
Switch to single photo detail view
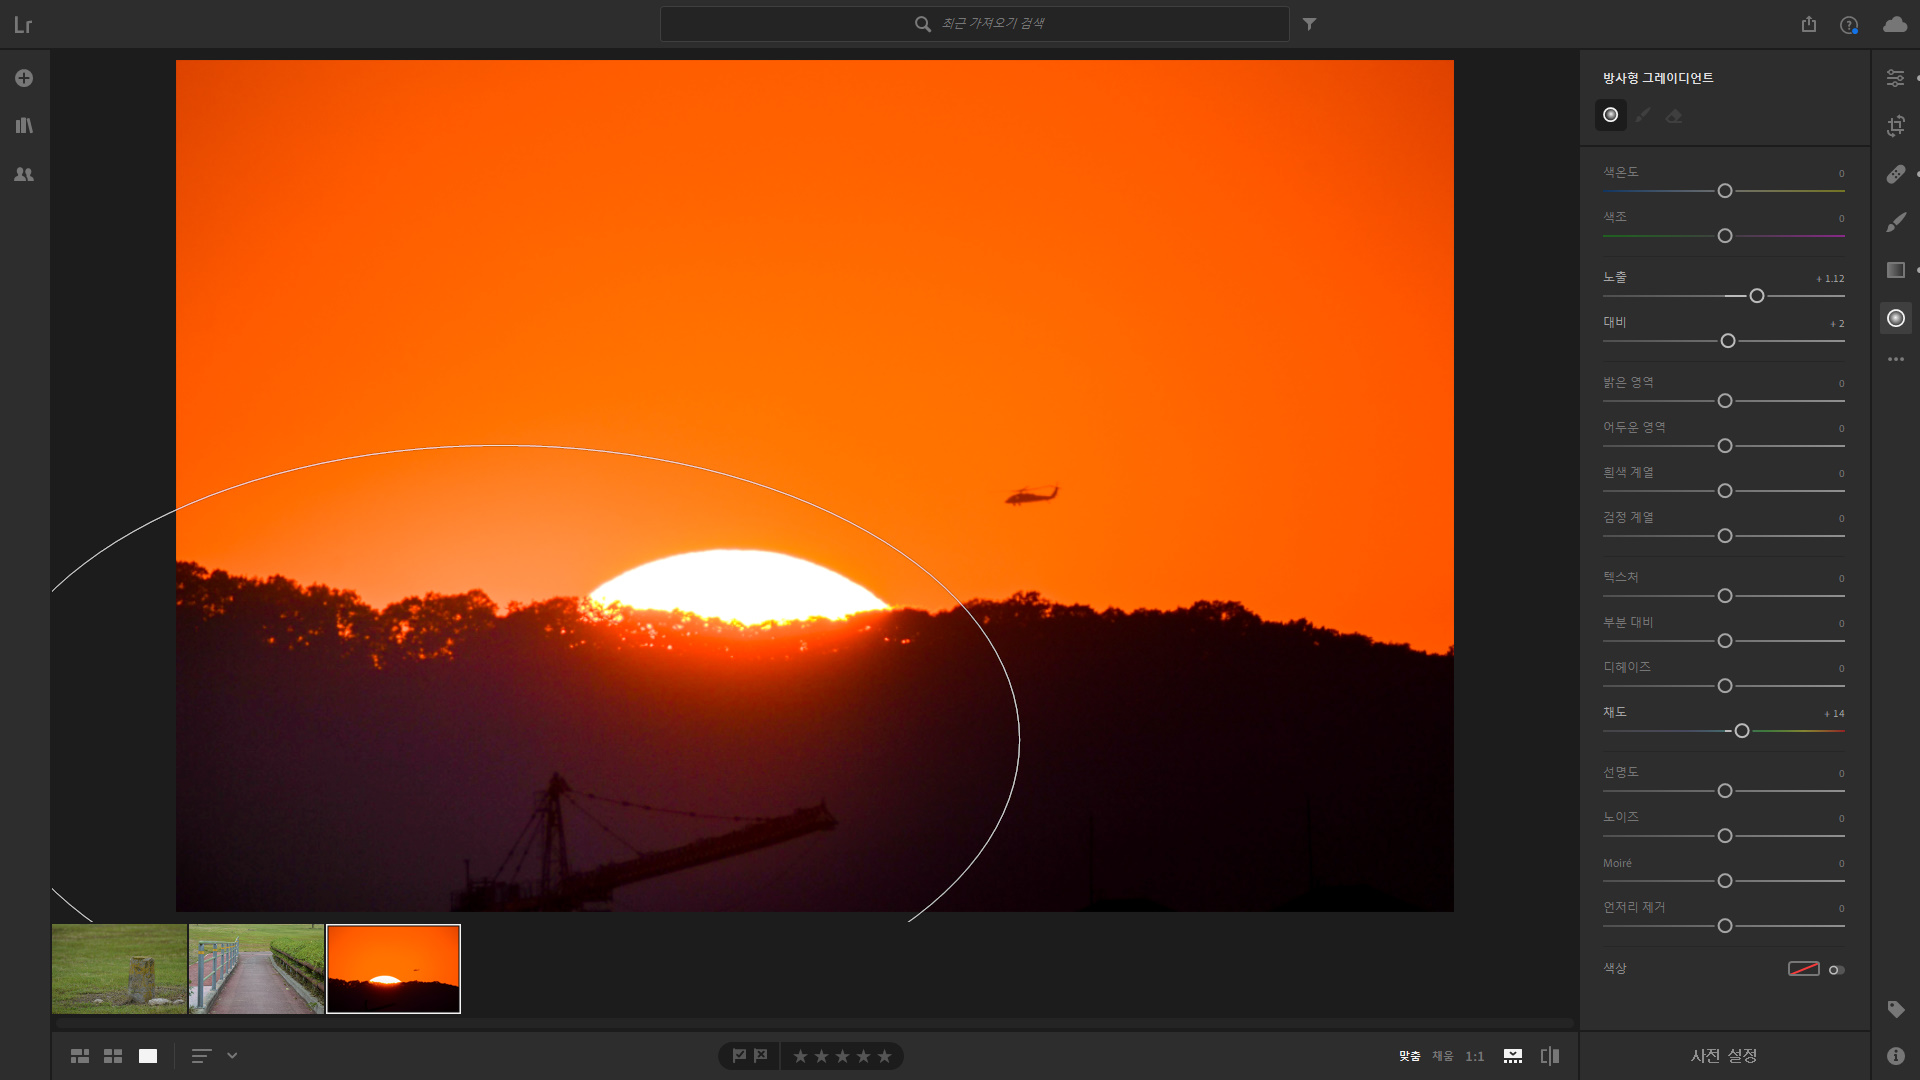click(148, 1056)
